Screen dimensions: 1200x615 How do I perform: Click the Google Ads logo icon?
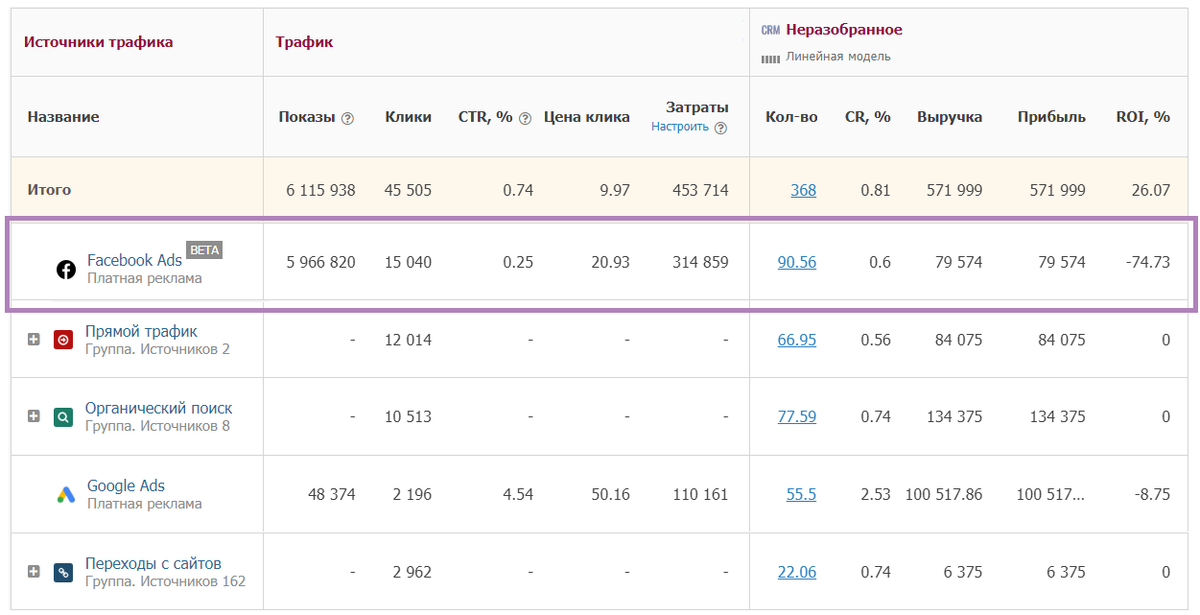click(66, 494)
